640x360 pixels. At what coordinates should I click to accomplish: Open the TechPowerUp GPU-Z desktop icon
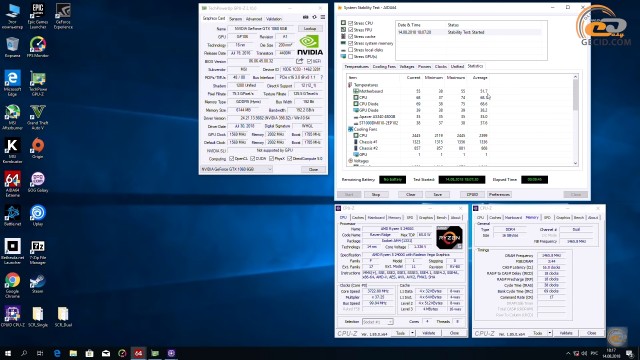(x=38, y=84)
